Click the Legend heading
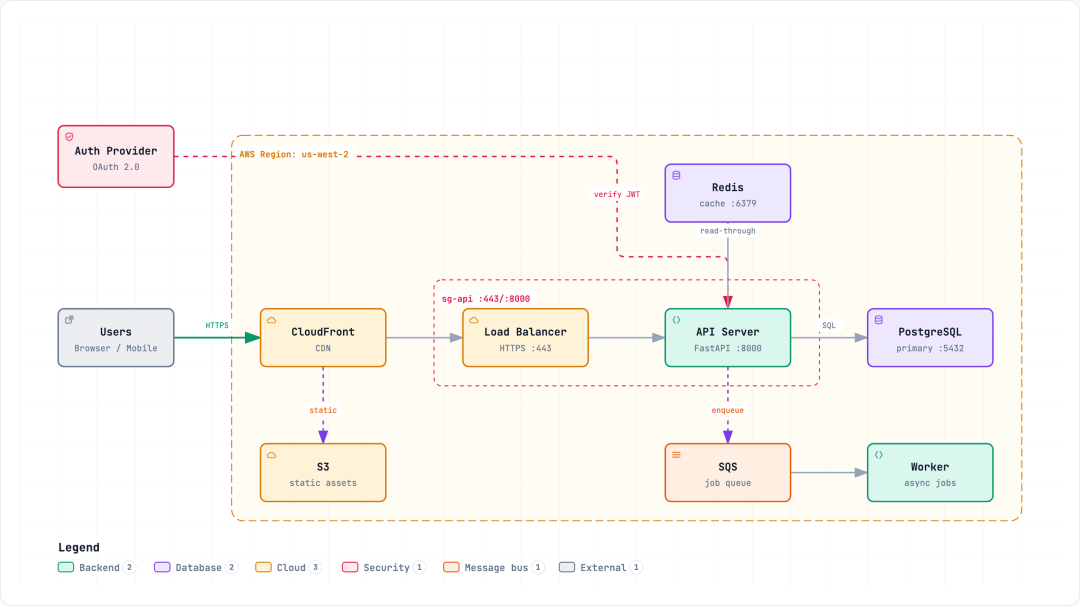1080x606 pixels. click(x=79, y=547)
